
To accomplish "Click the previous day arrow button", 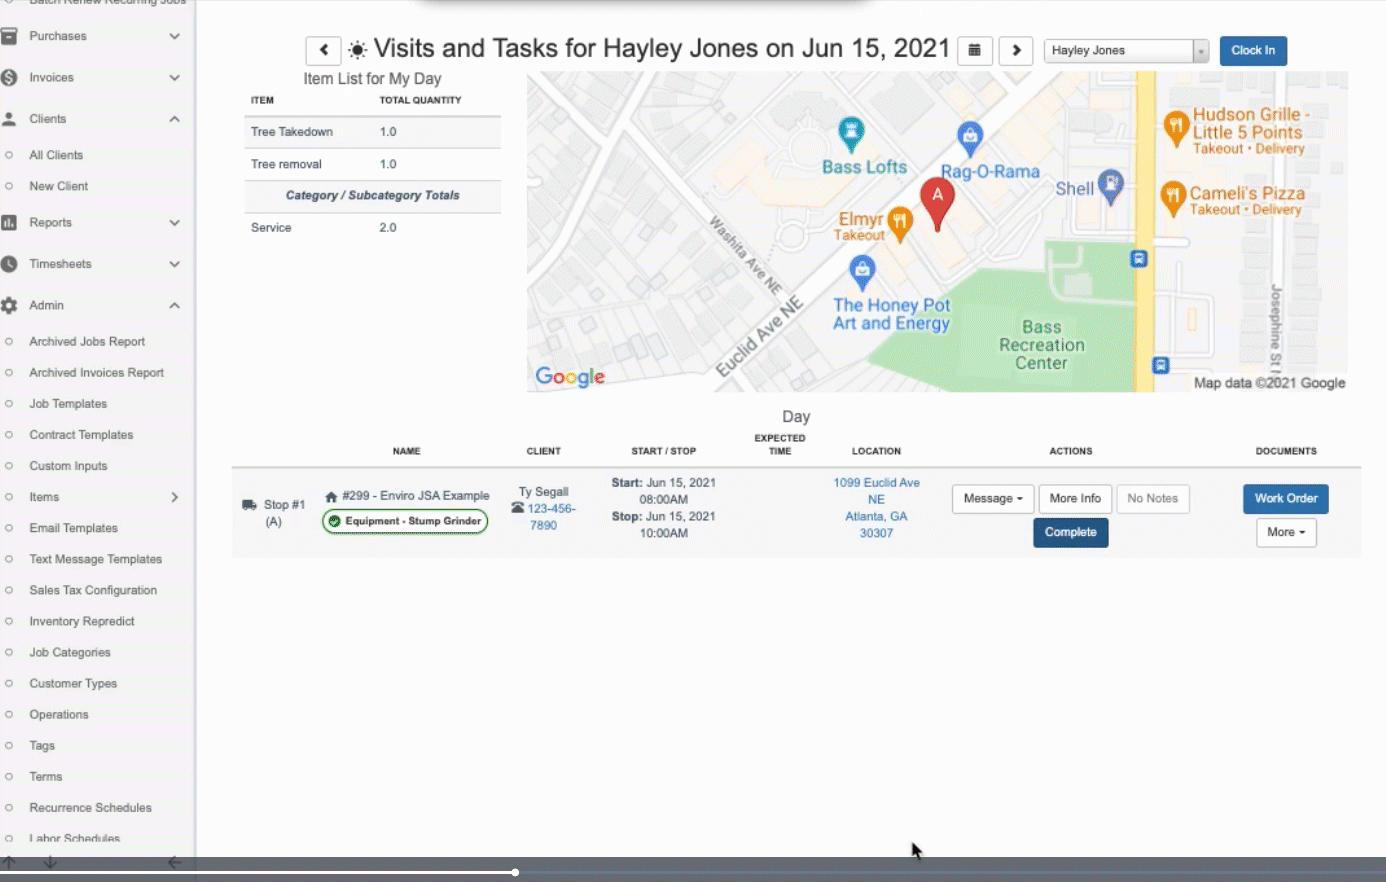I will pyautogui.click(x=323, y=50).
